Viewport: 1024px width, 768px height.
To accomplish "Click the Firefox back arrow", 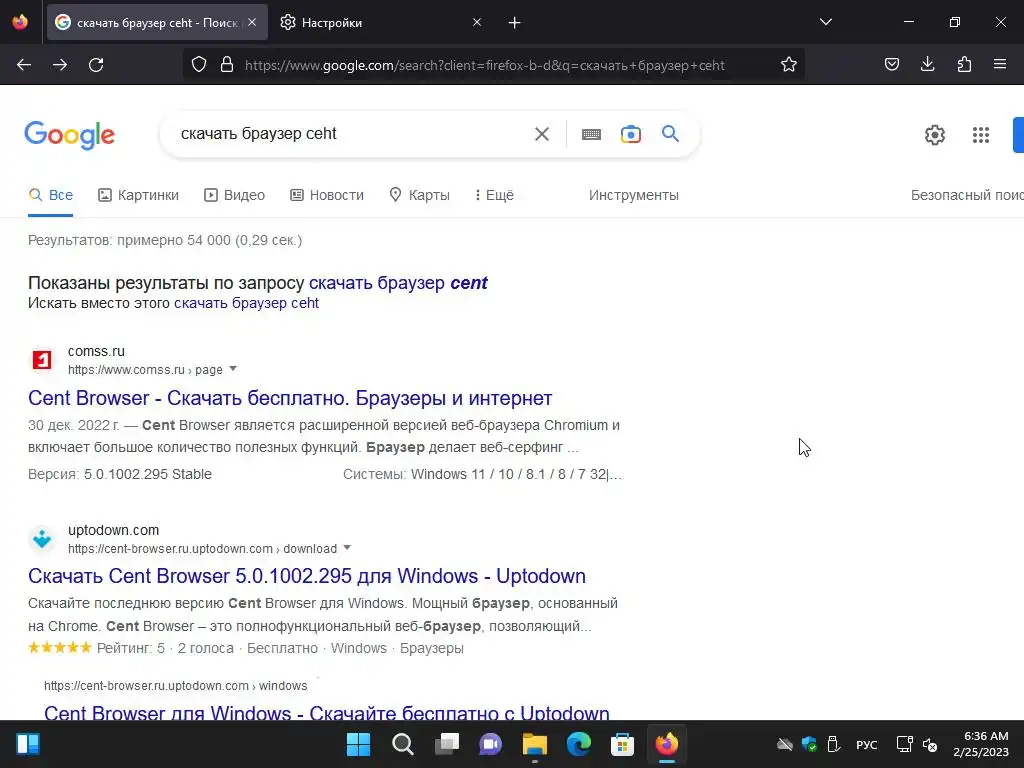I will (x=24, y=65).
